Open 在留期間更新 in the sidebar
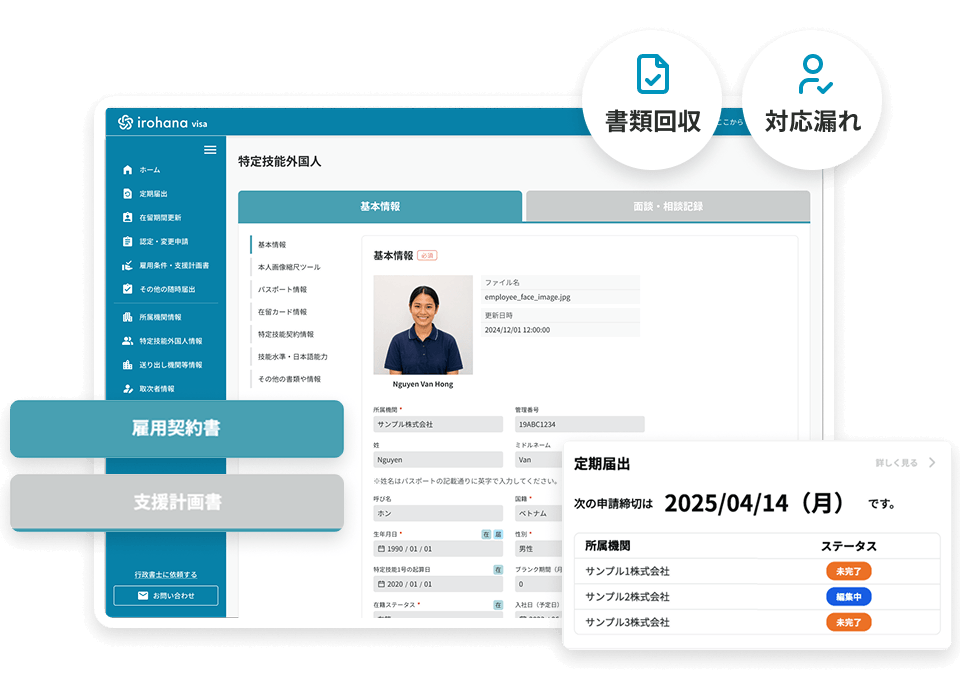The width and height of the screenshot is (960, 680). click(x=160, y=217)
